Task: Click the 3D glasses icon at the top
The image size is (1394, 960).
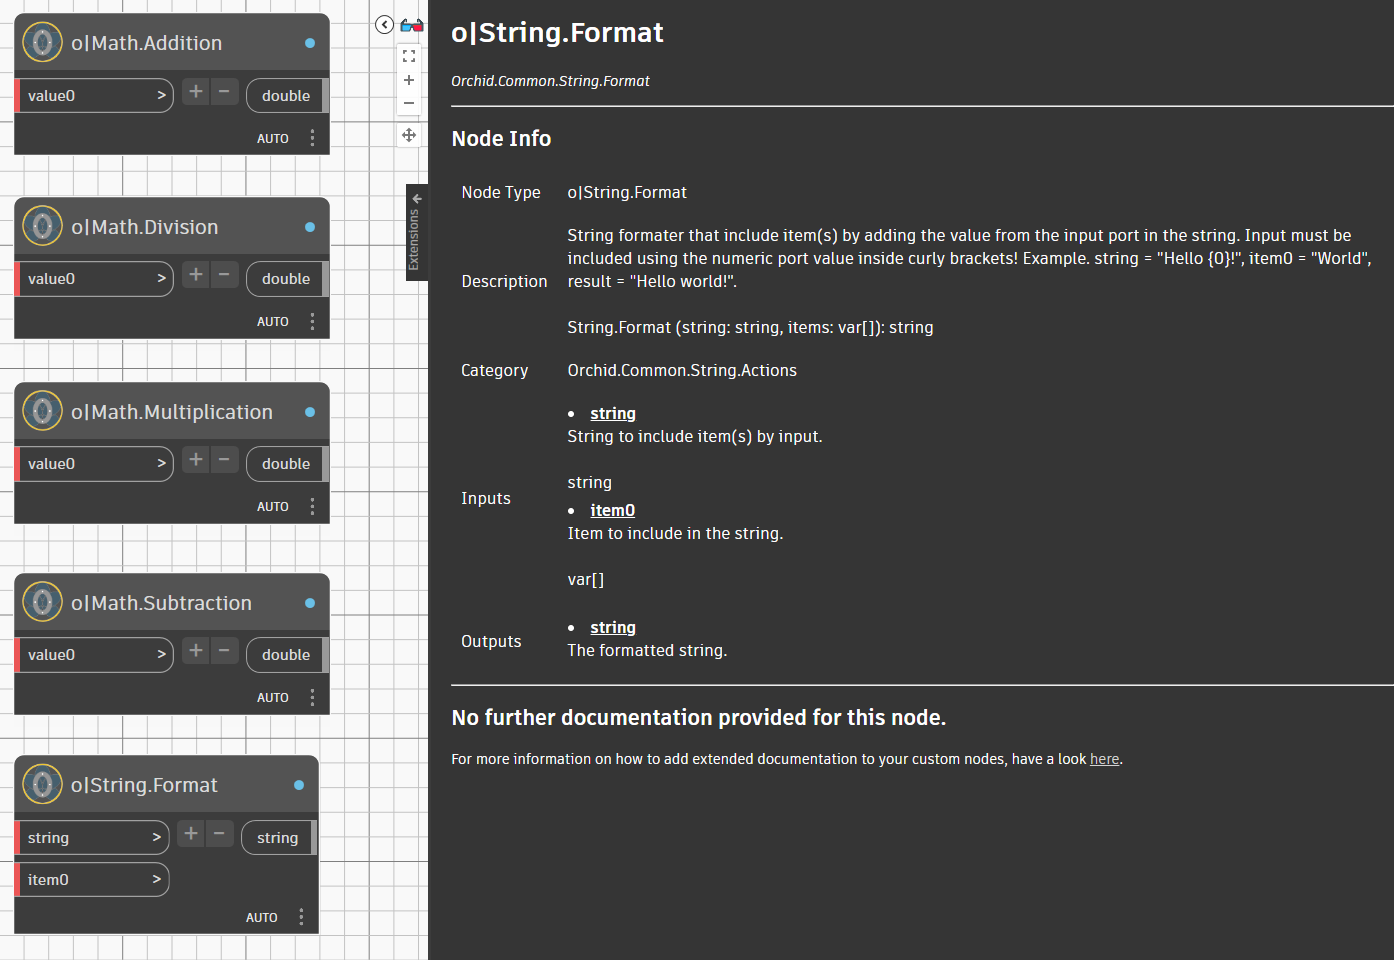Action: point(409,24)
